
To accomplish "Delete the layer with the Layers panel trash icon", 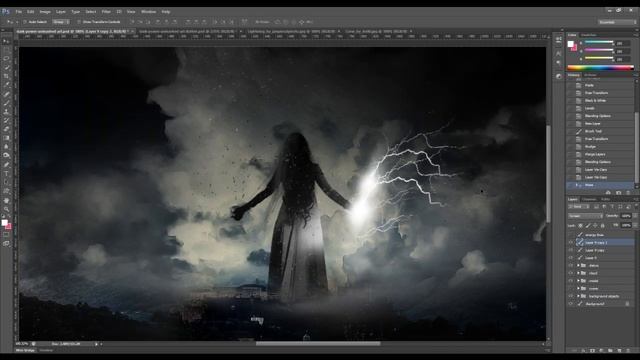I will pos(628,351).
